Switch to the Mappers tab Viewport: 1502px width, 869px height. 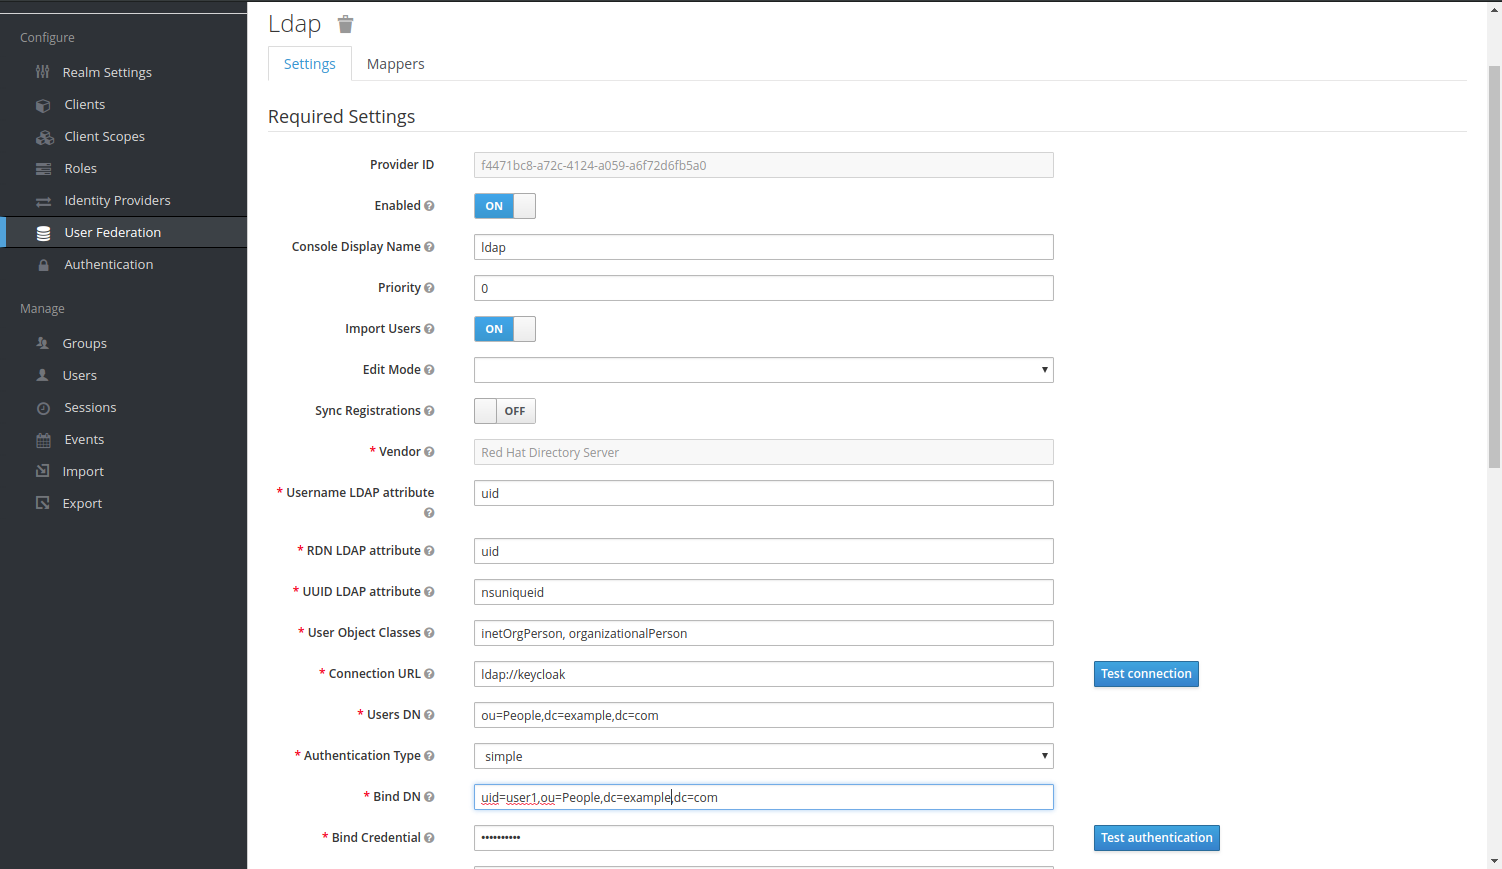(395, 64)
